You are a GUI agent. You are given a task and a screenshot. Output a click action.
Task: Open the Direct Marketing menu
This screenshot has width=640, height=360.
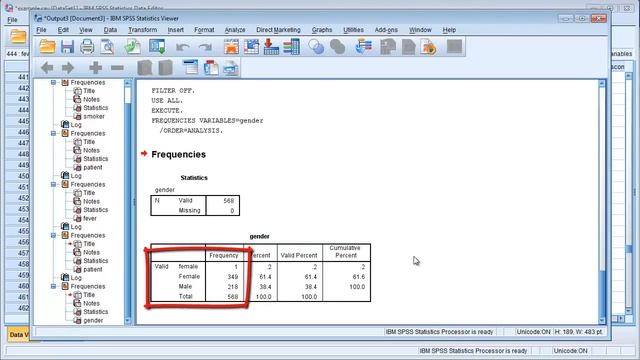click(278, 30)
